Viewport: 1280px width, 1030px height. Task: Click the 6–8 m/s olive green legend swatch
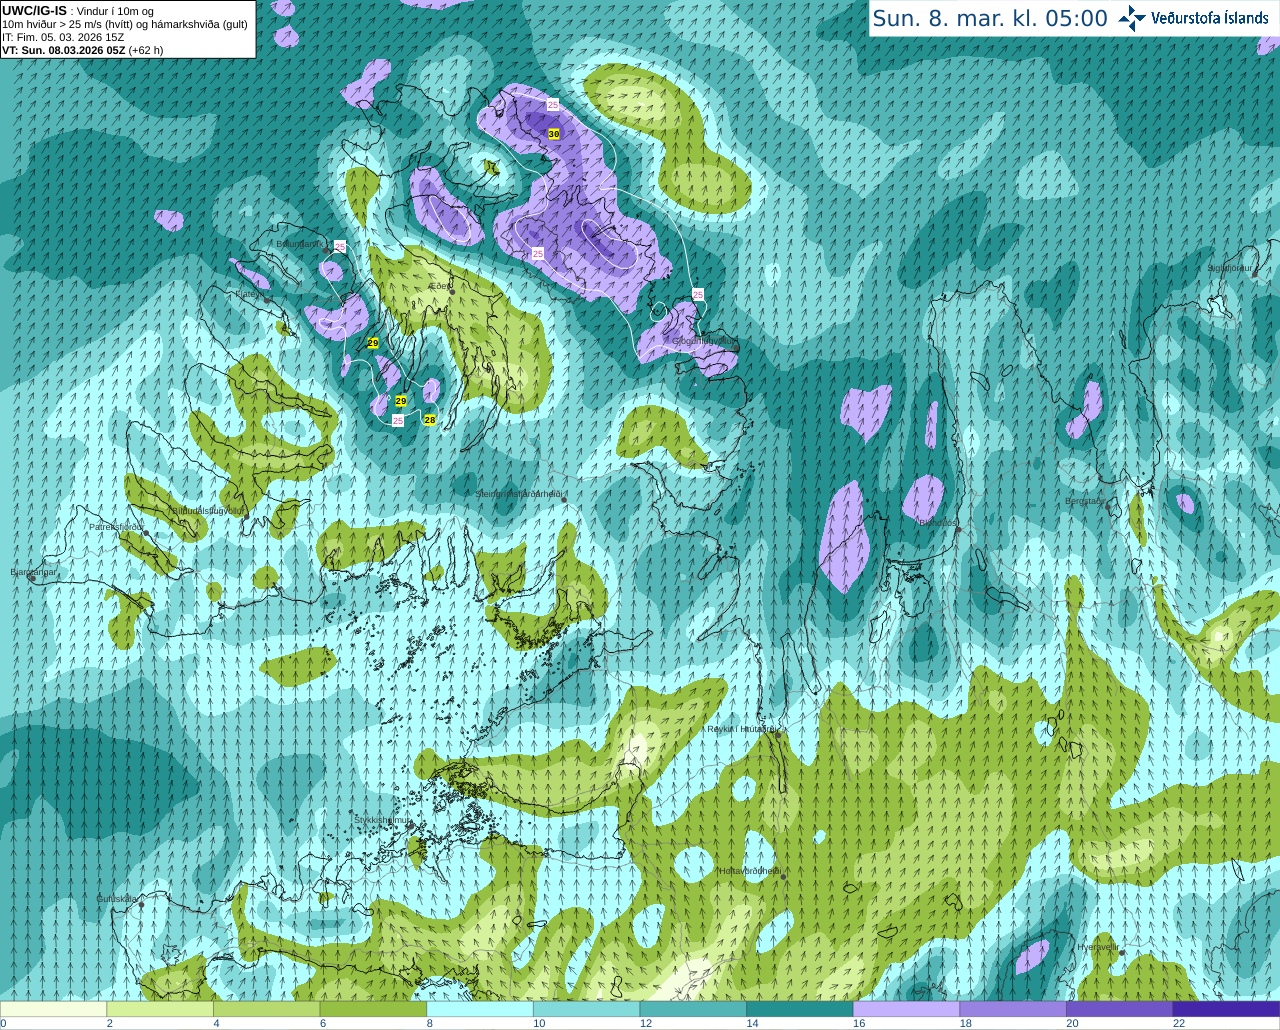373,1009
